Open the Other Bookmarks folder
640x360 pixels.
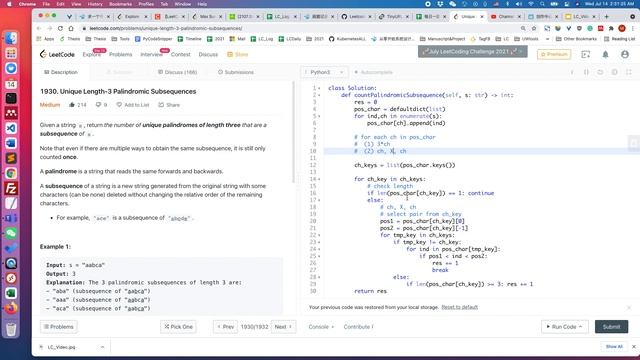576,39
